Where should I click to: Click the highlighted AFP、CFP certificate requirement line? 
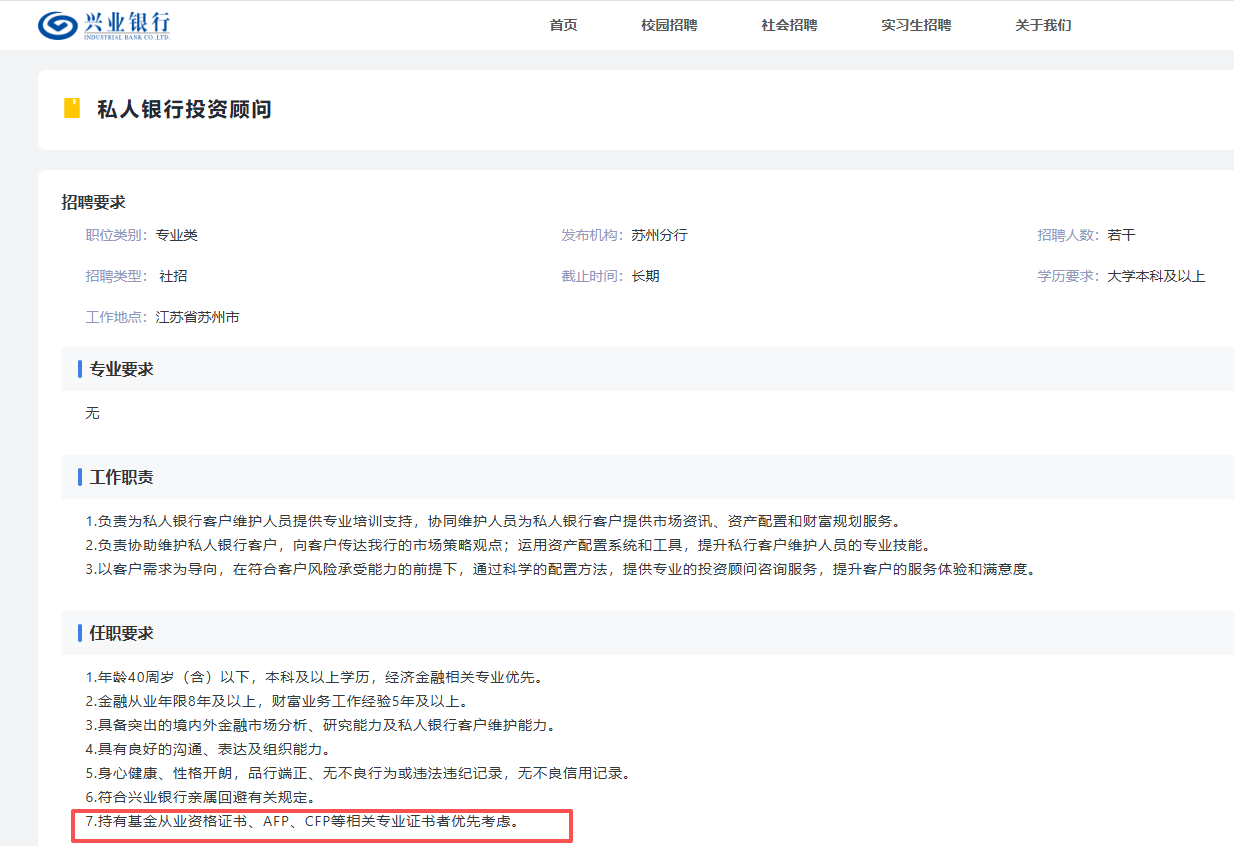303,822
